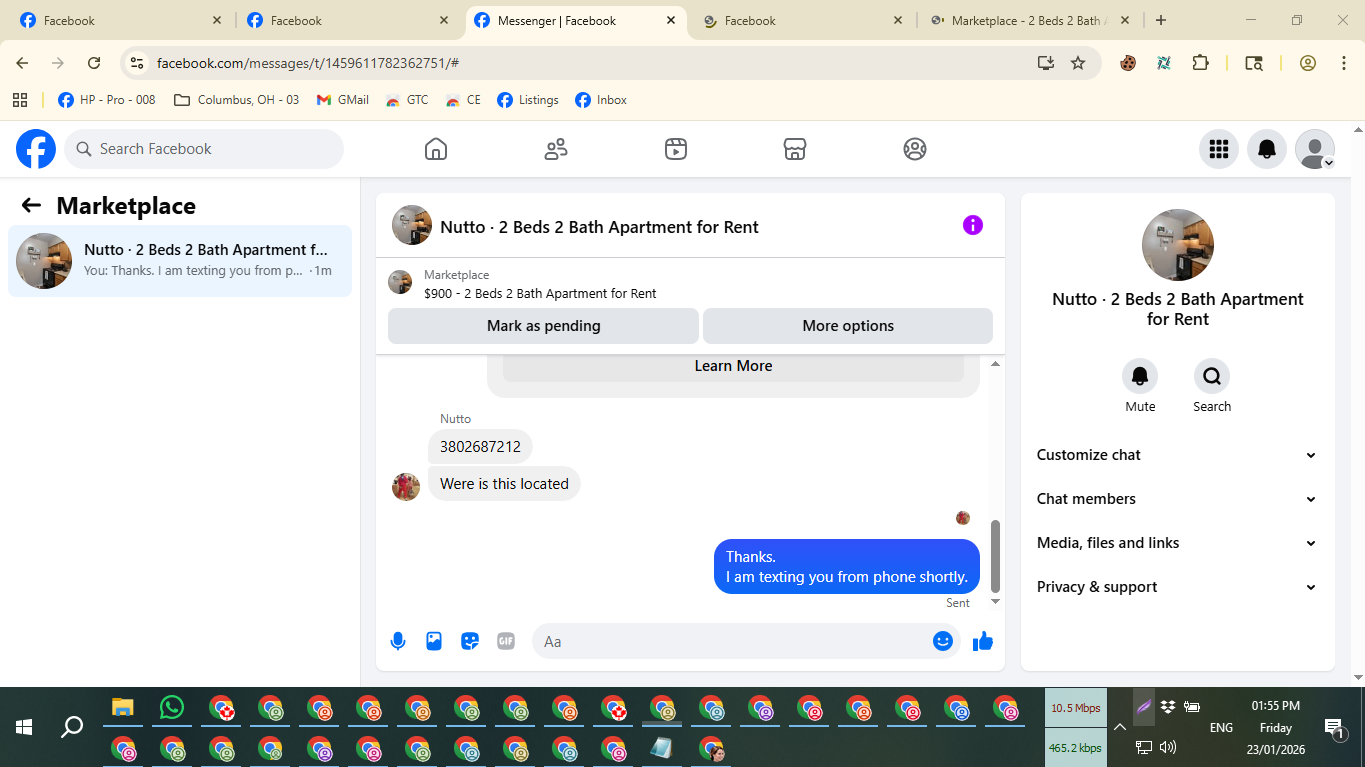The width and height of the screenshot is (1365, 767).
Task: Click the back arrow beside Marketplace
Action: (31, 205)
